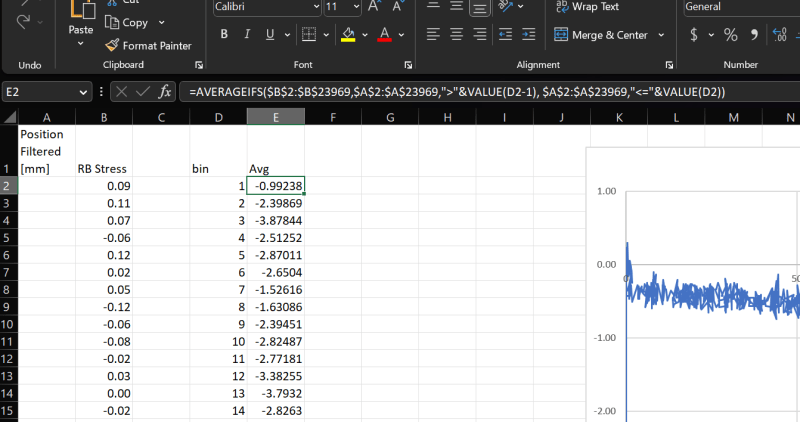This screenshot has height=422, width=800.
Task: Open Copy dropdown arrow
Action: tap(162, 22)
